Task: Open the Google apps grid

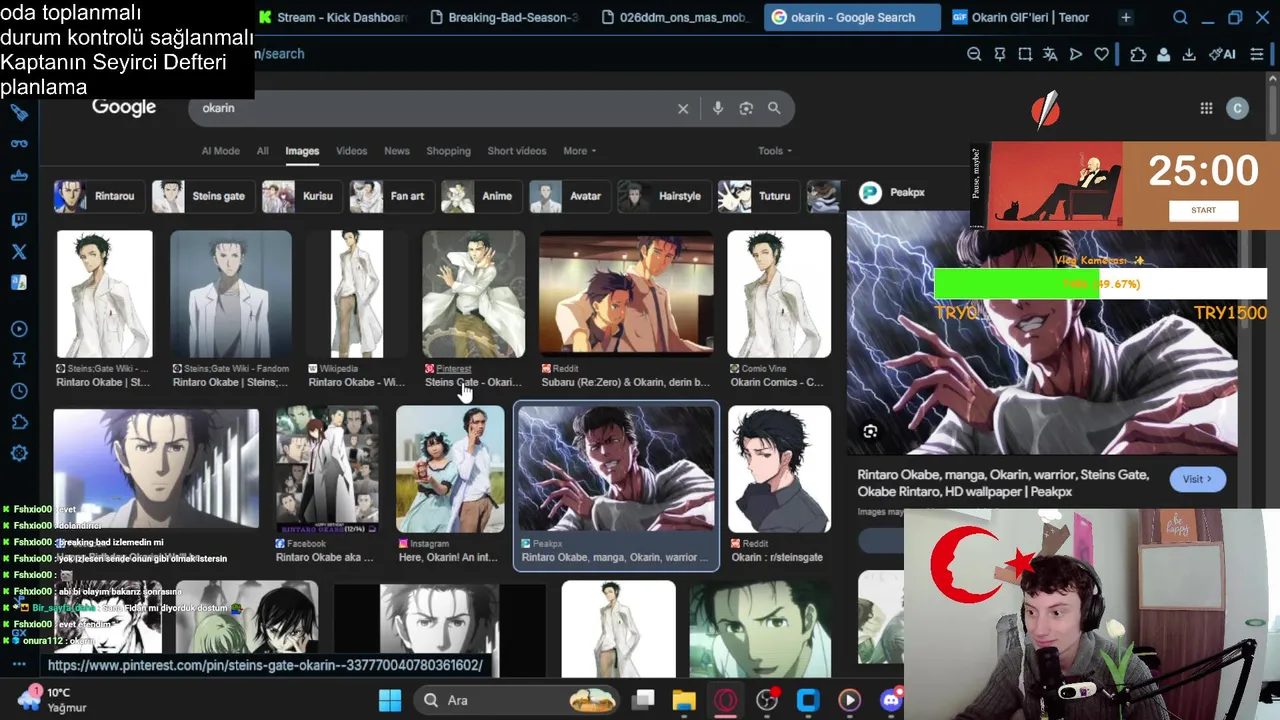Action: tap(1206, 108)
